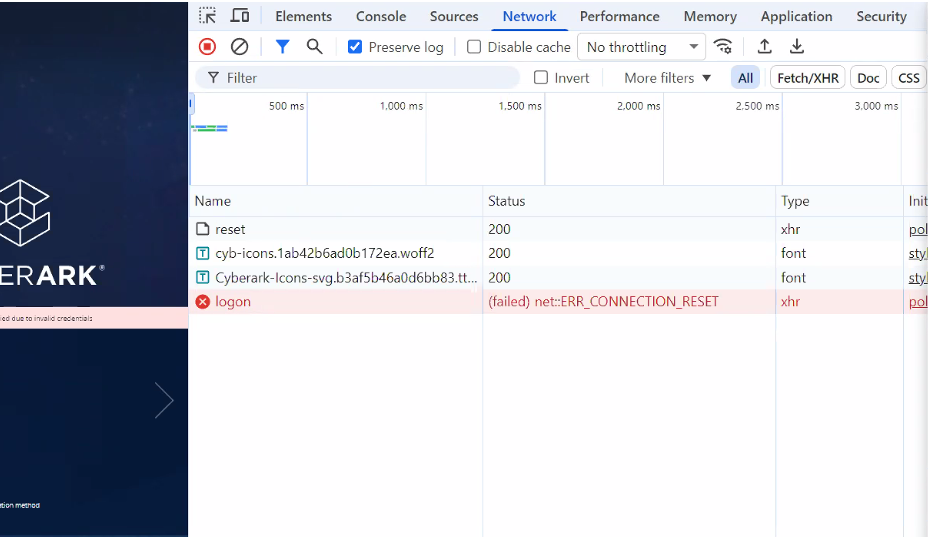Click the 200 status of reset request
Image resolution: width=928 pixels, height=537 pixels.
coord(499,229)
